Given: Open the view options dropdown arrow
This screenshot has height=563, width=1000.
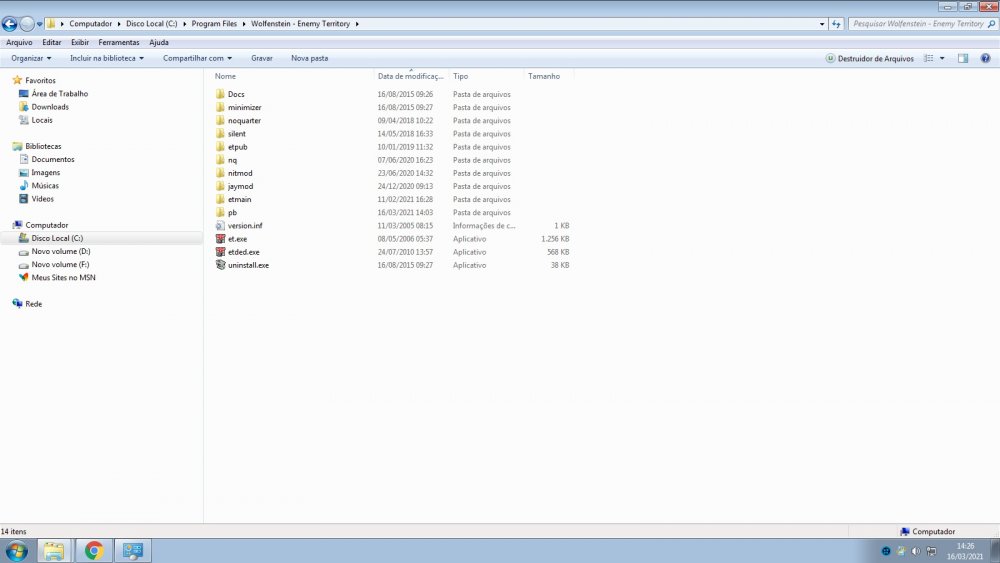Looking at the screenshot, I should coord(942,58).
